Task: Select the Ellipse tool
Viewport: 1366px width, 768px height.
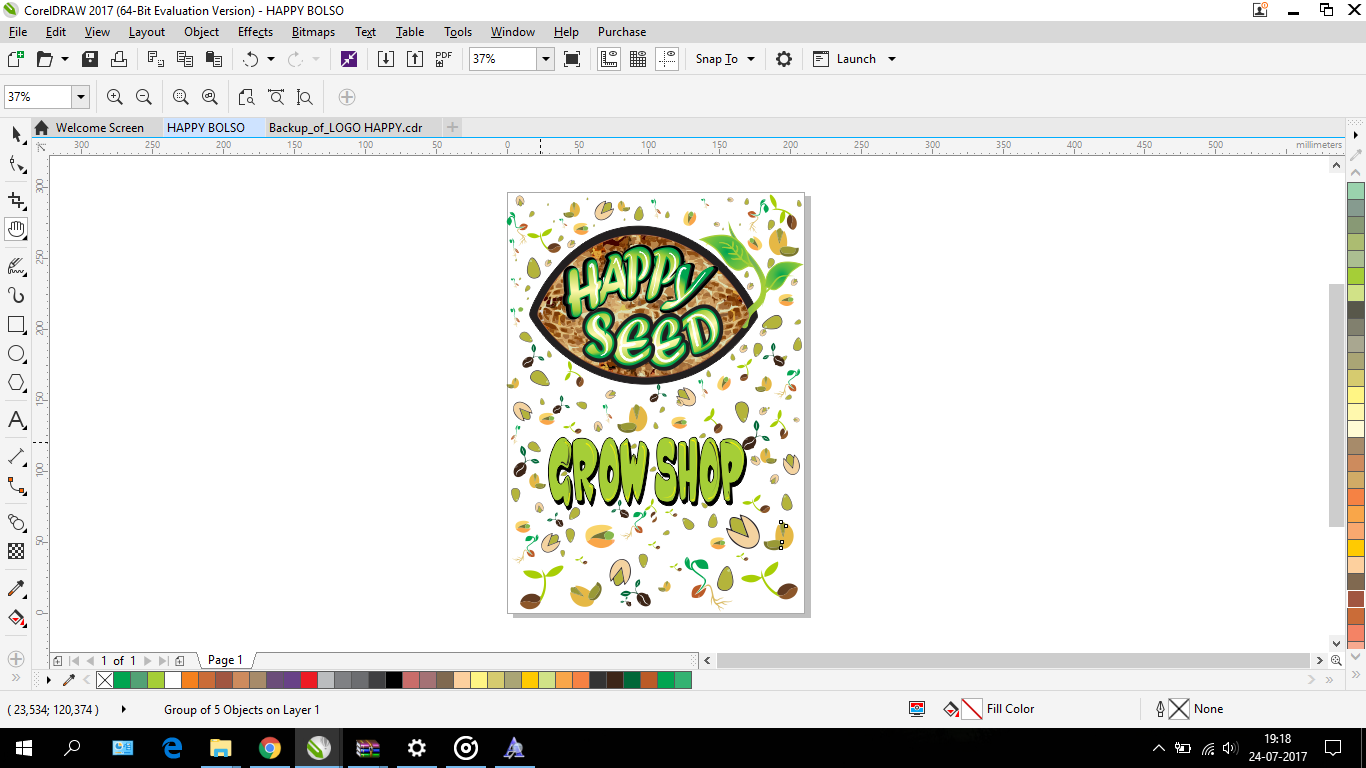Action: 16,354
